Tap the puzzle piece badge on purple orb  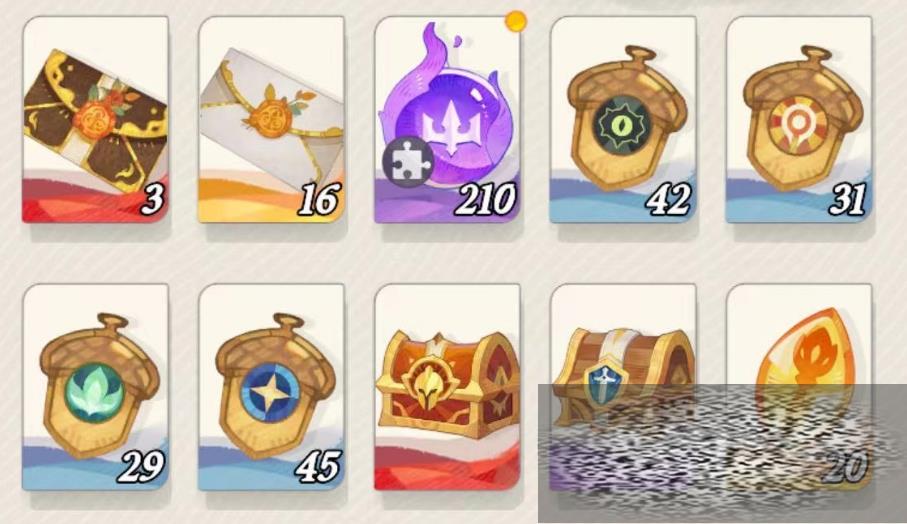point(408,161)
